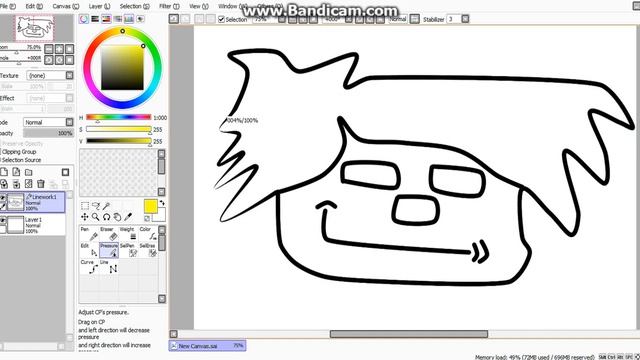Reset the navigator rotation angle
Viewport: 640px width, 360px height.
(70, 60)
